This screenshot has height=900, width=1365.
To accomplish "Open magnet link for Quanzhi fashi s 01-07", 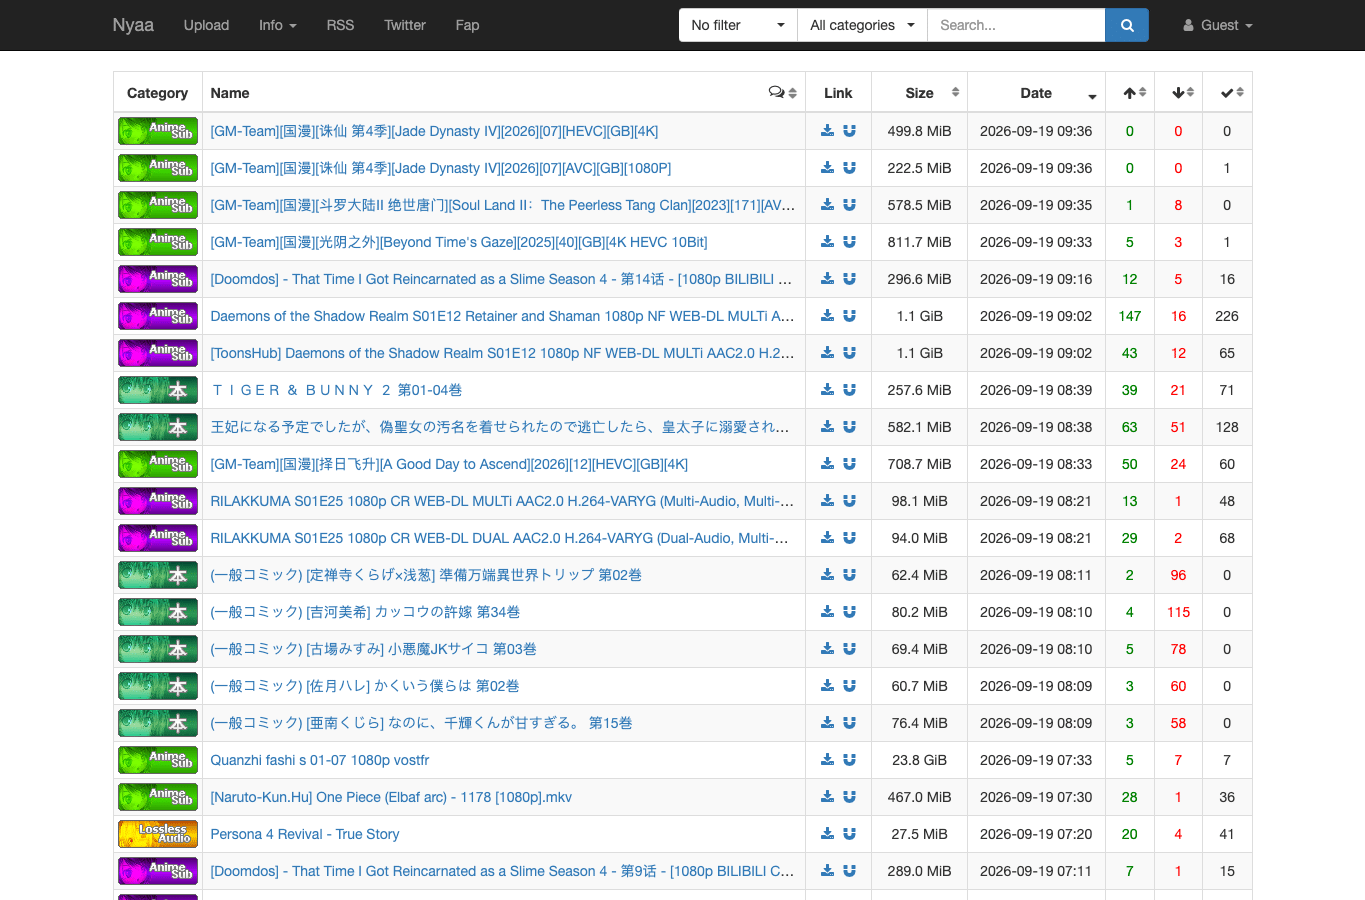I will 849,759.
